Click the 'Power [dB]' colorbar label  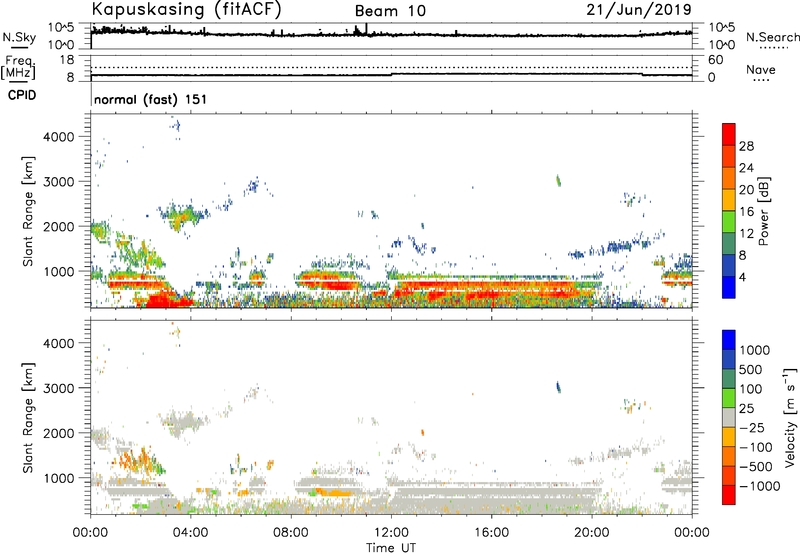coord(764,211)
